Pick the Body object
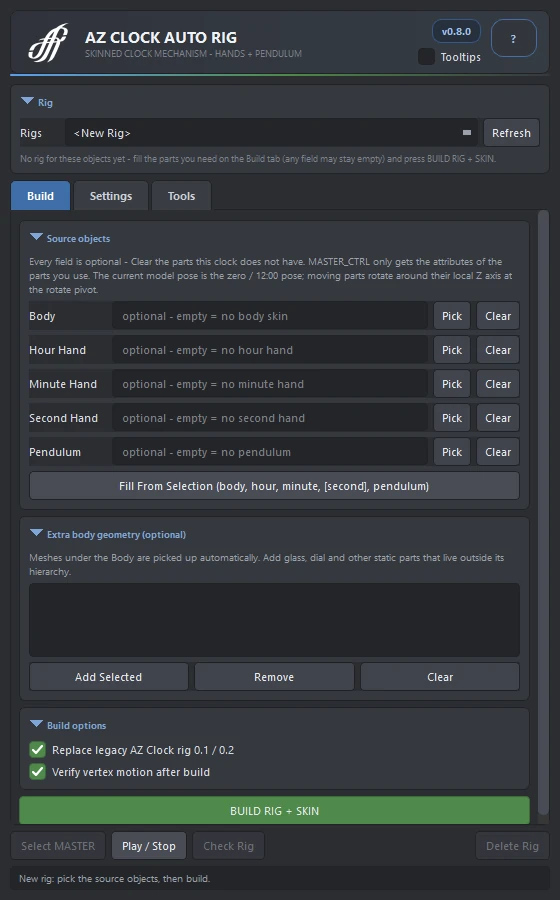Image resolution: width=560 pixels, height=900 pixels. 452,316
